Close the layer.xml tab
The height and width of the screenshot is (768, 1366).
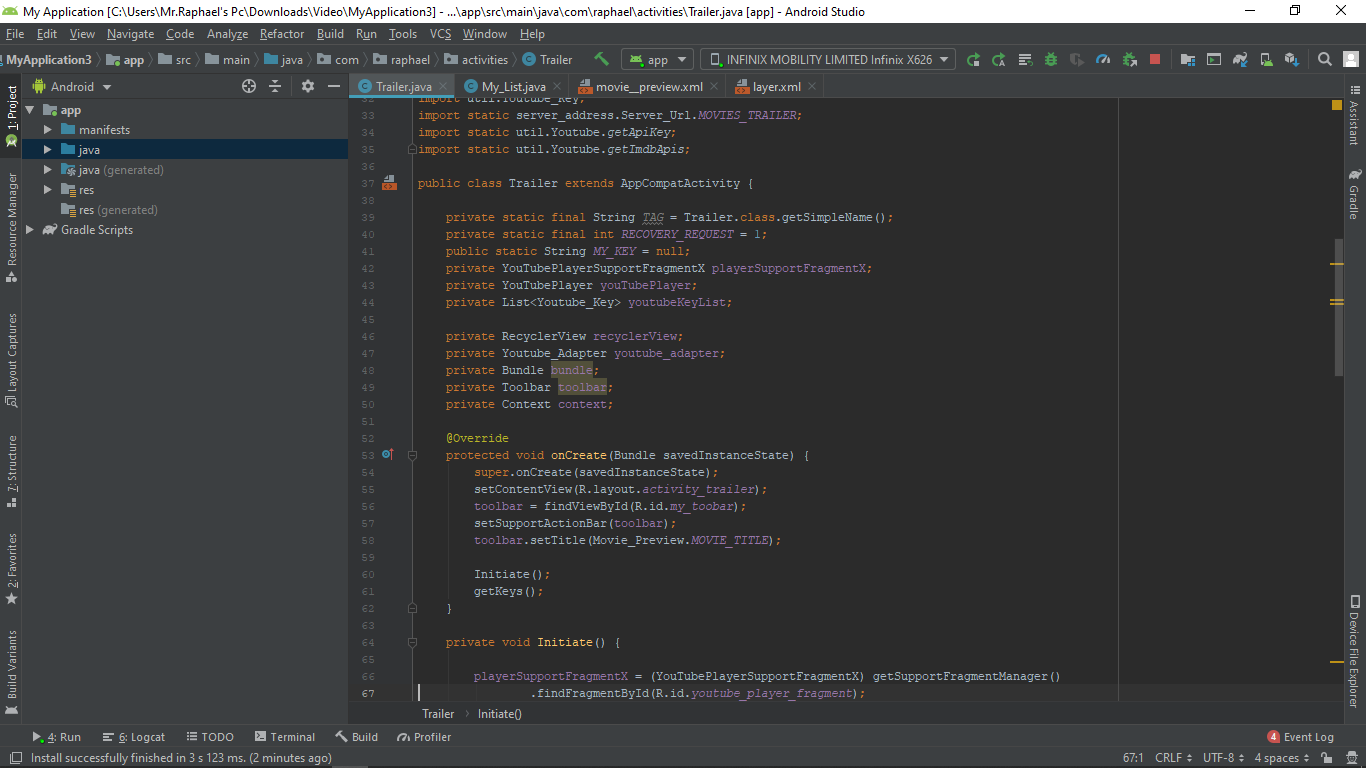[812, 87]
